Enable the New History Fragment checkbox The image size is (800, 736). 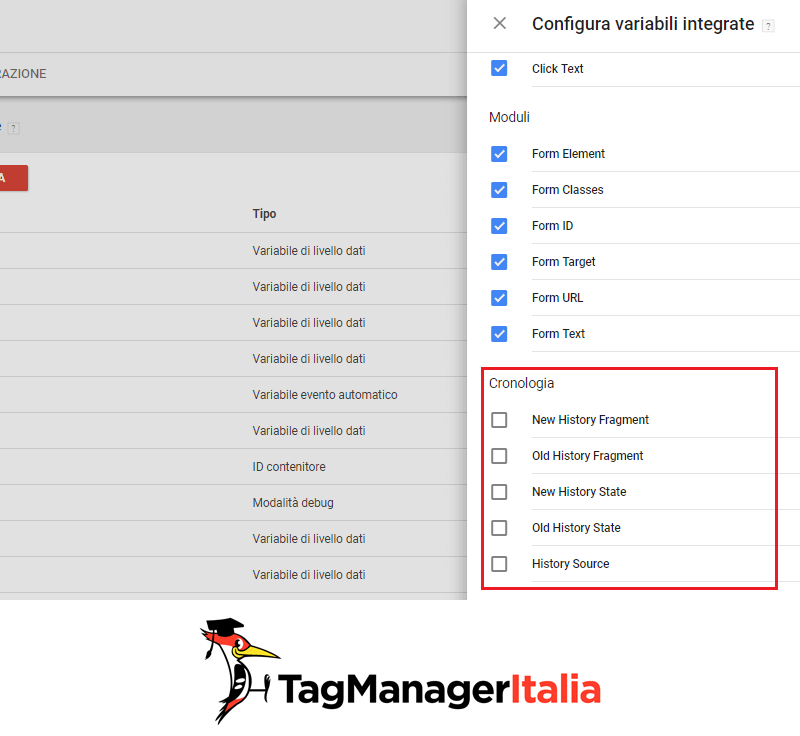499,420
